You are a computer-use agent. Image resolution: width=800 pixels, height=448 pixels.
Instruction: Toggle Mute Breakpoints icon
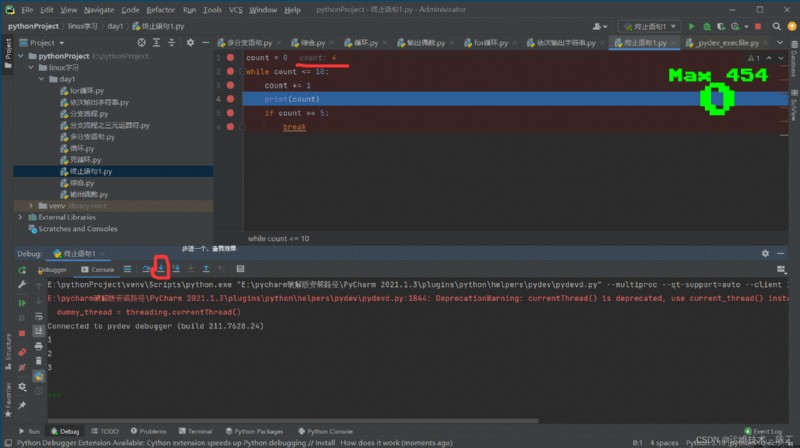coord(22,367)
